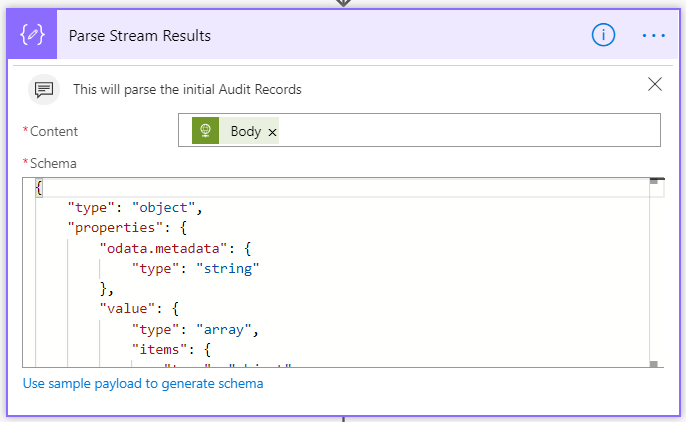
Task: Click the "array" type value
Action: (x=224, y=329)
